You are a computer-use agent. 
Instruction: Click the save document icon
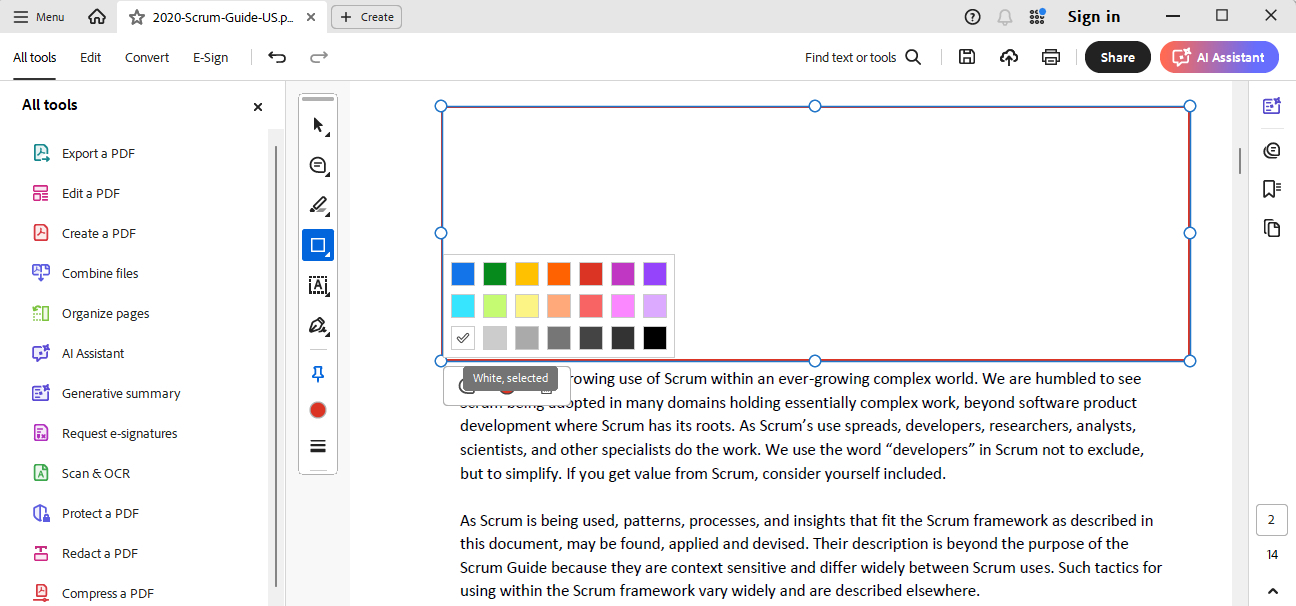[967, 57]
